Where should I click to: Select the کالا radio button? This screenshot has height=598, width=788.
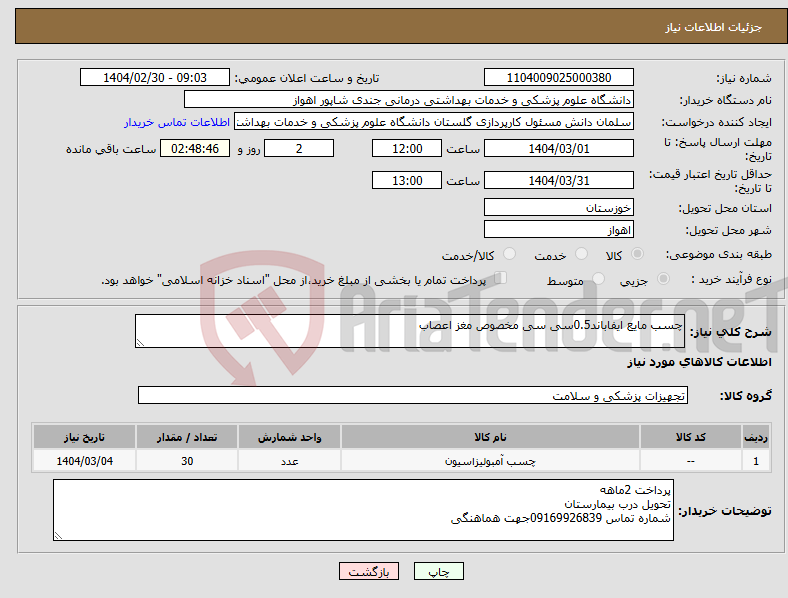click(x=637, y=254)
